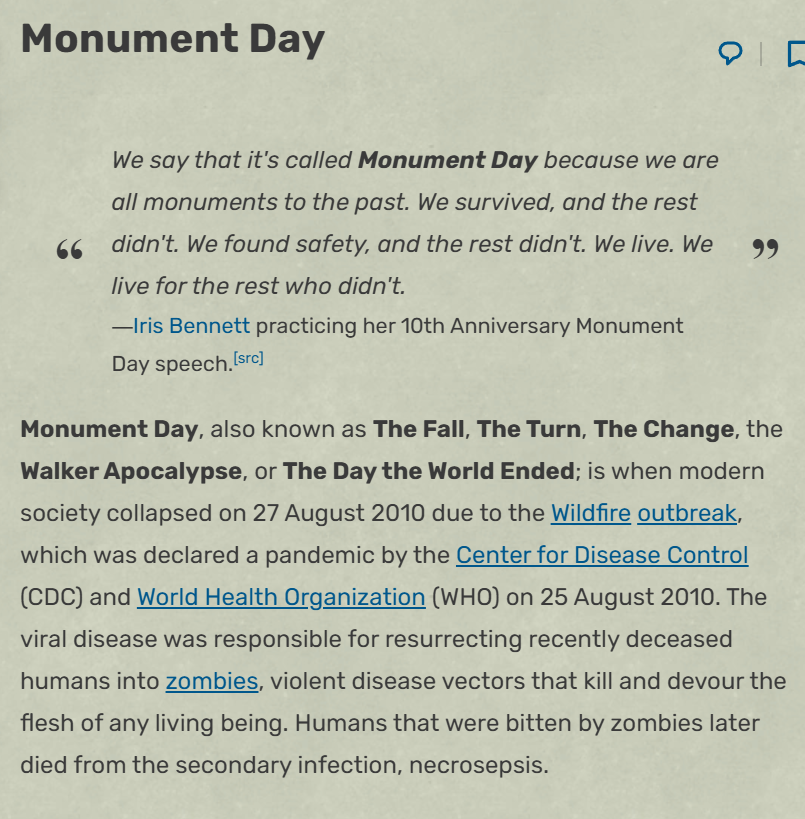Follow the Wildfire link
This screenshot has width=805, height=819.
[x=591, y=513]
